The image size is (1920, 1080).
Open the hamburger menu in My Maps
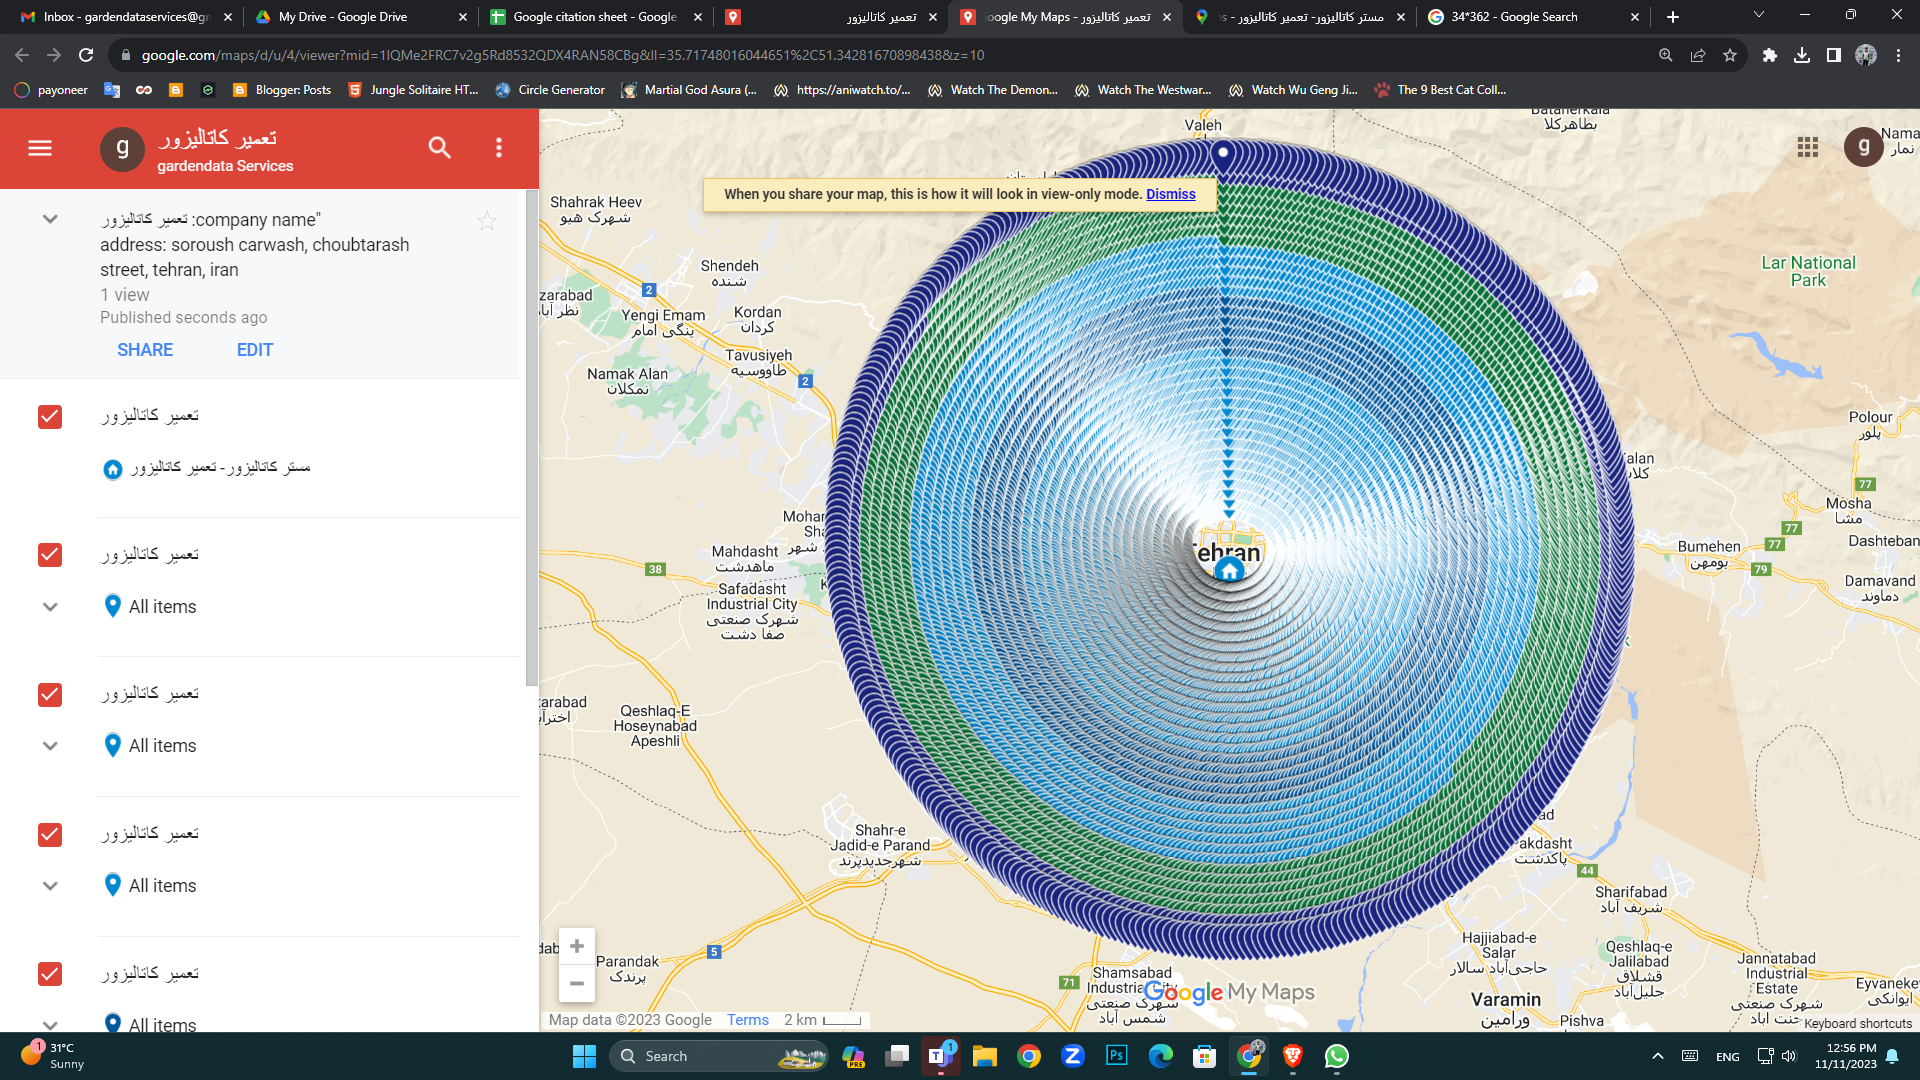(x=40, y=148)
